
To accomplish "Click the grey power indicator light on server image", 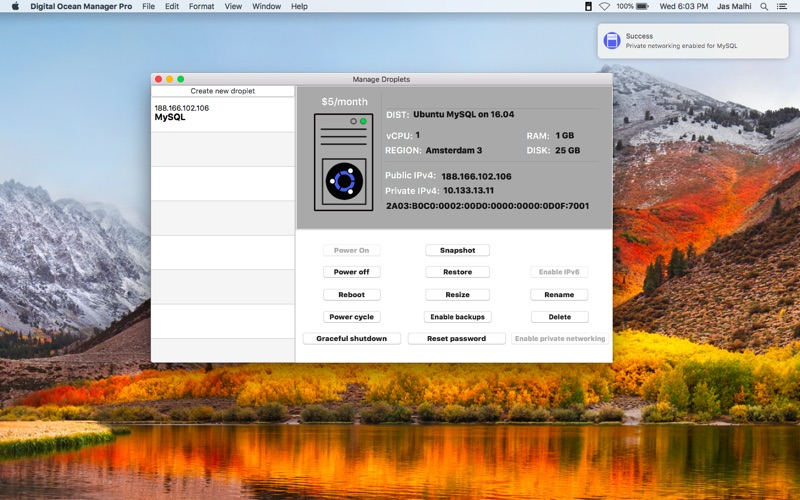I will 353,121.
